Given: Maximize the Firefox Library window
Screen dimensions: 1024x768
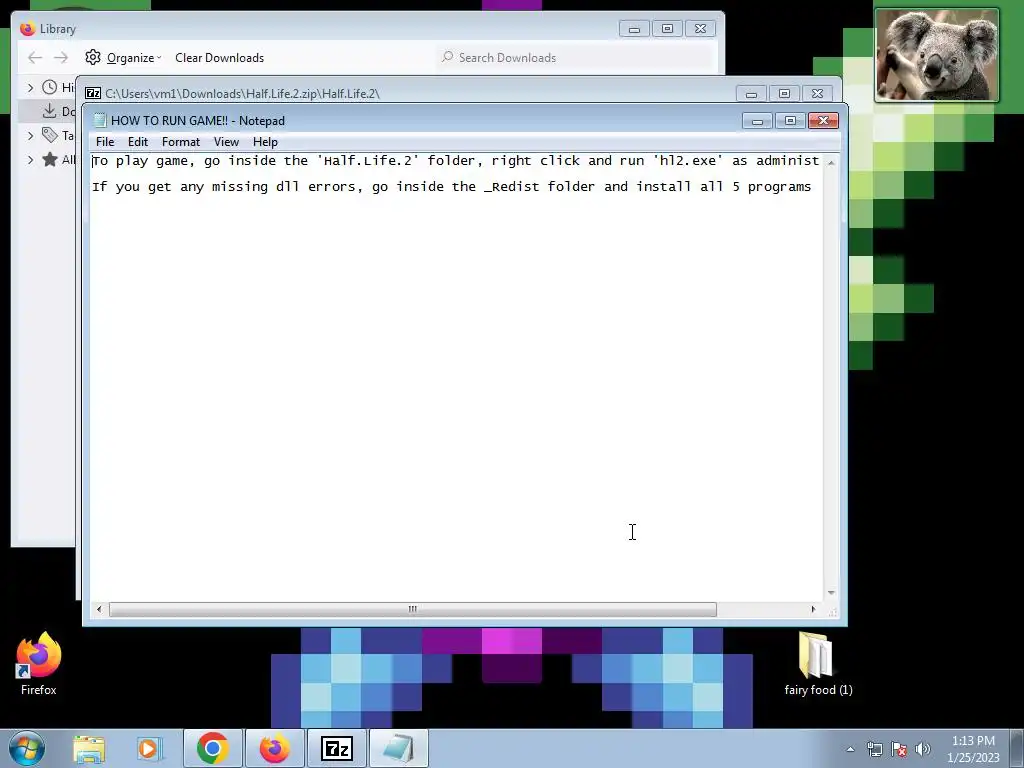Looking at the screenshot, I should point(667,29).
